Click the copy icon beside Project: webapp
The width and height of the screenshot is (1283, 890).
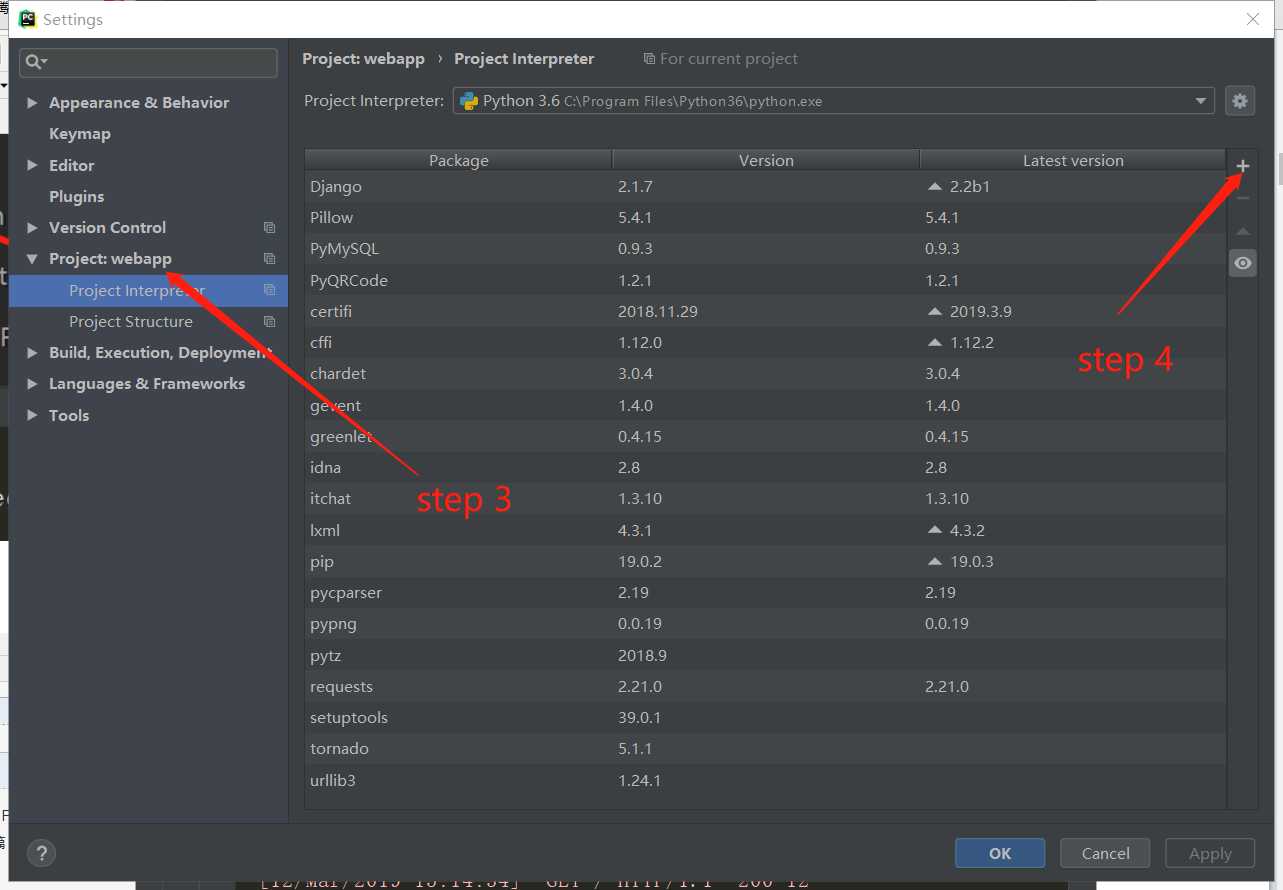coord(269,259)
